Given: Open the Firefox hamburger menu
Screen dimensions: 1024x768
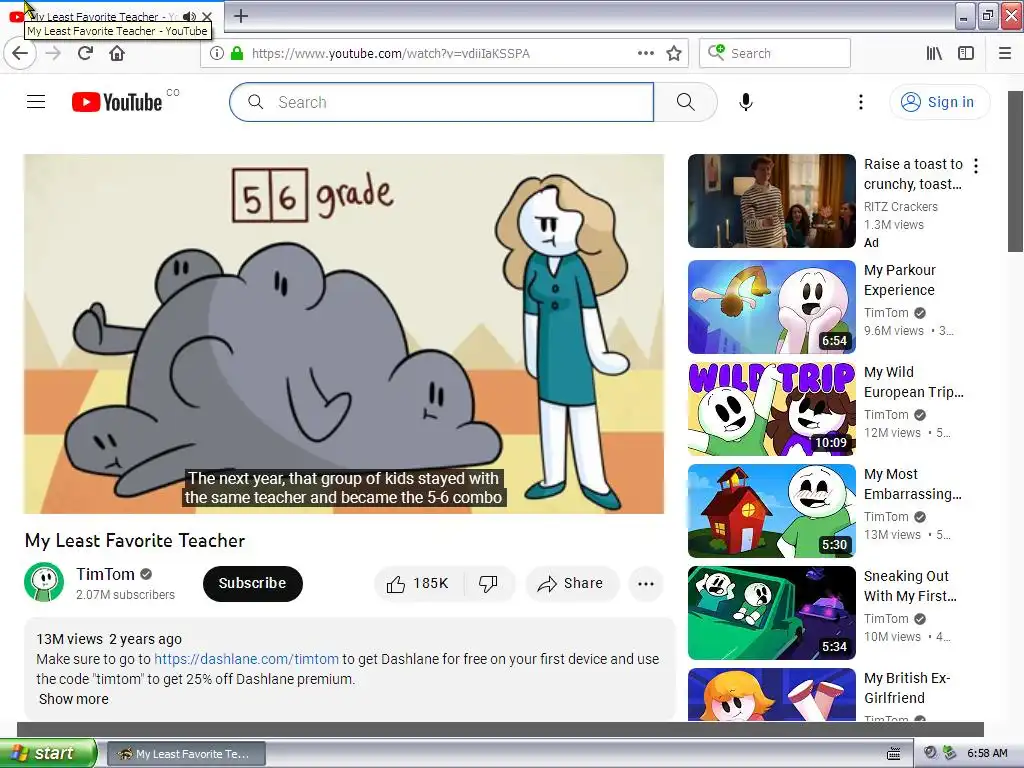Looking at the screenshot, I should pos(1005,54).
